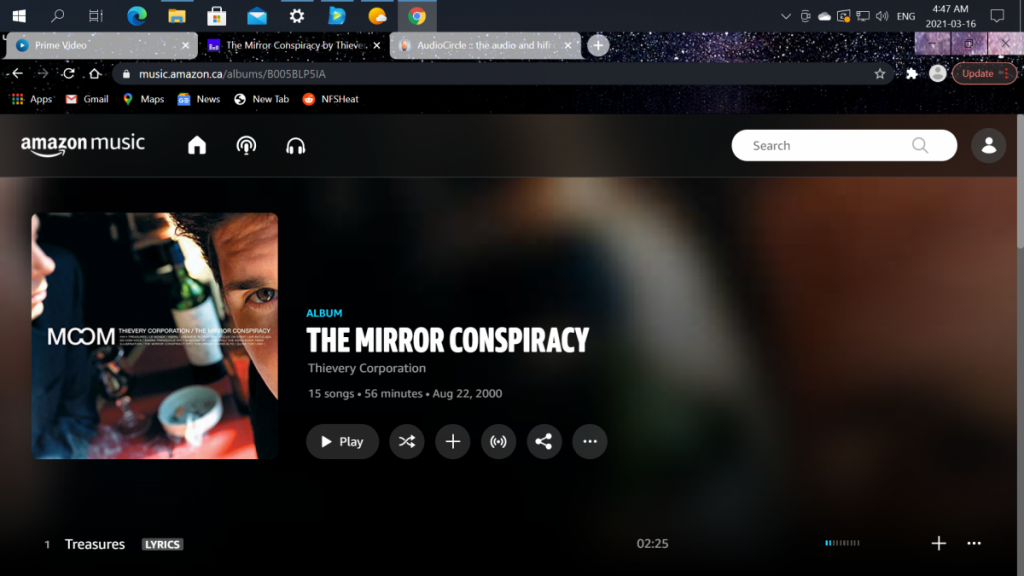
Task: Open File Explorer from taskbar
Action: point(176,16)
